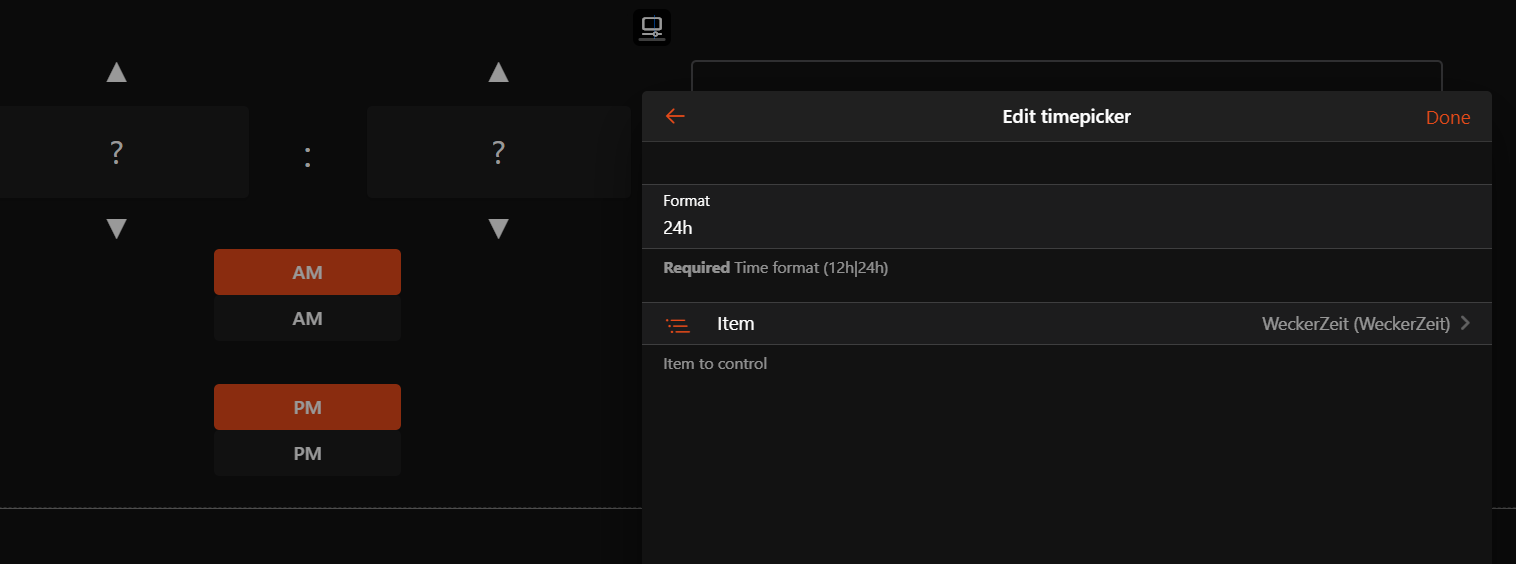Click the monitor icon at the top
The height and width of the screenshot is (564, 1516).
[652, 27]
